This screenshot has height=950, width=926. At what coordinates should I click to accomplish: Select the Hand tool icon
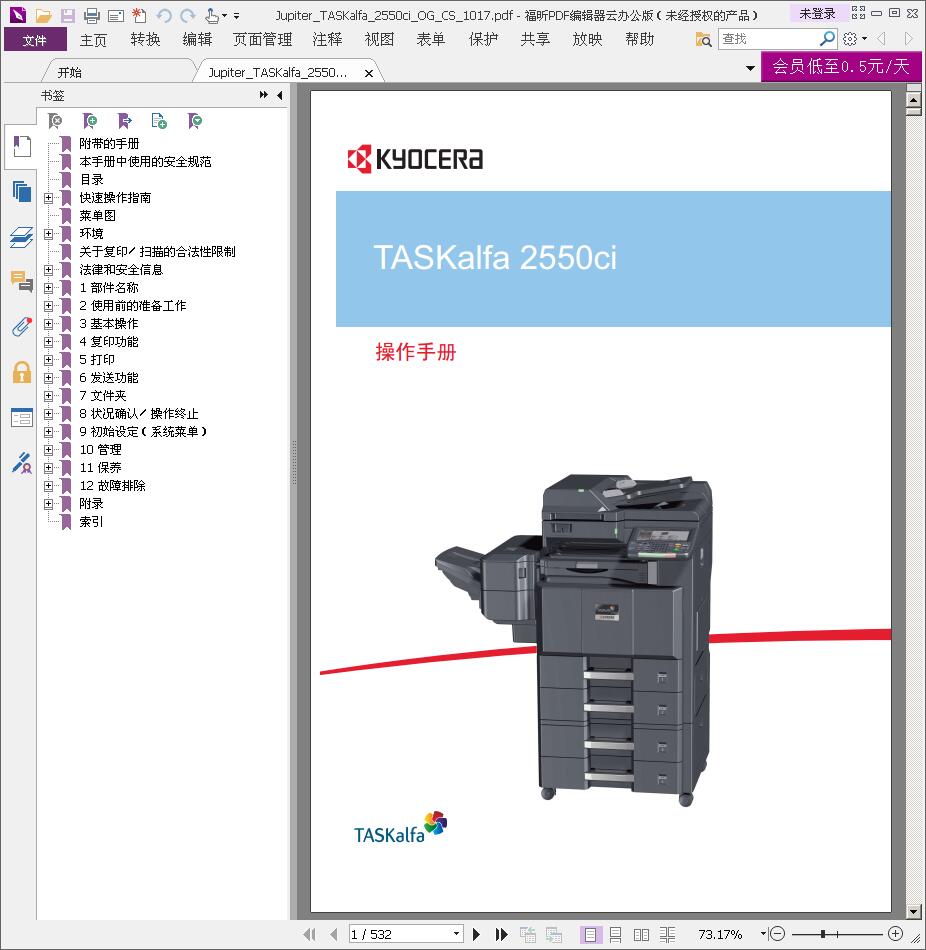[x=212, y=16]
